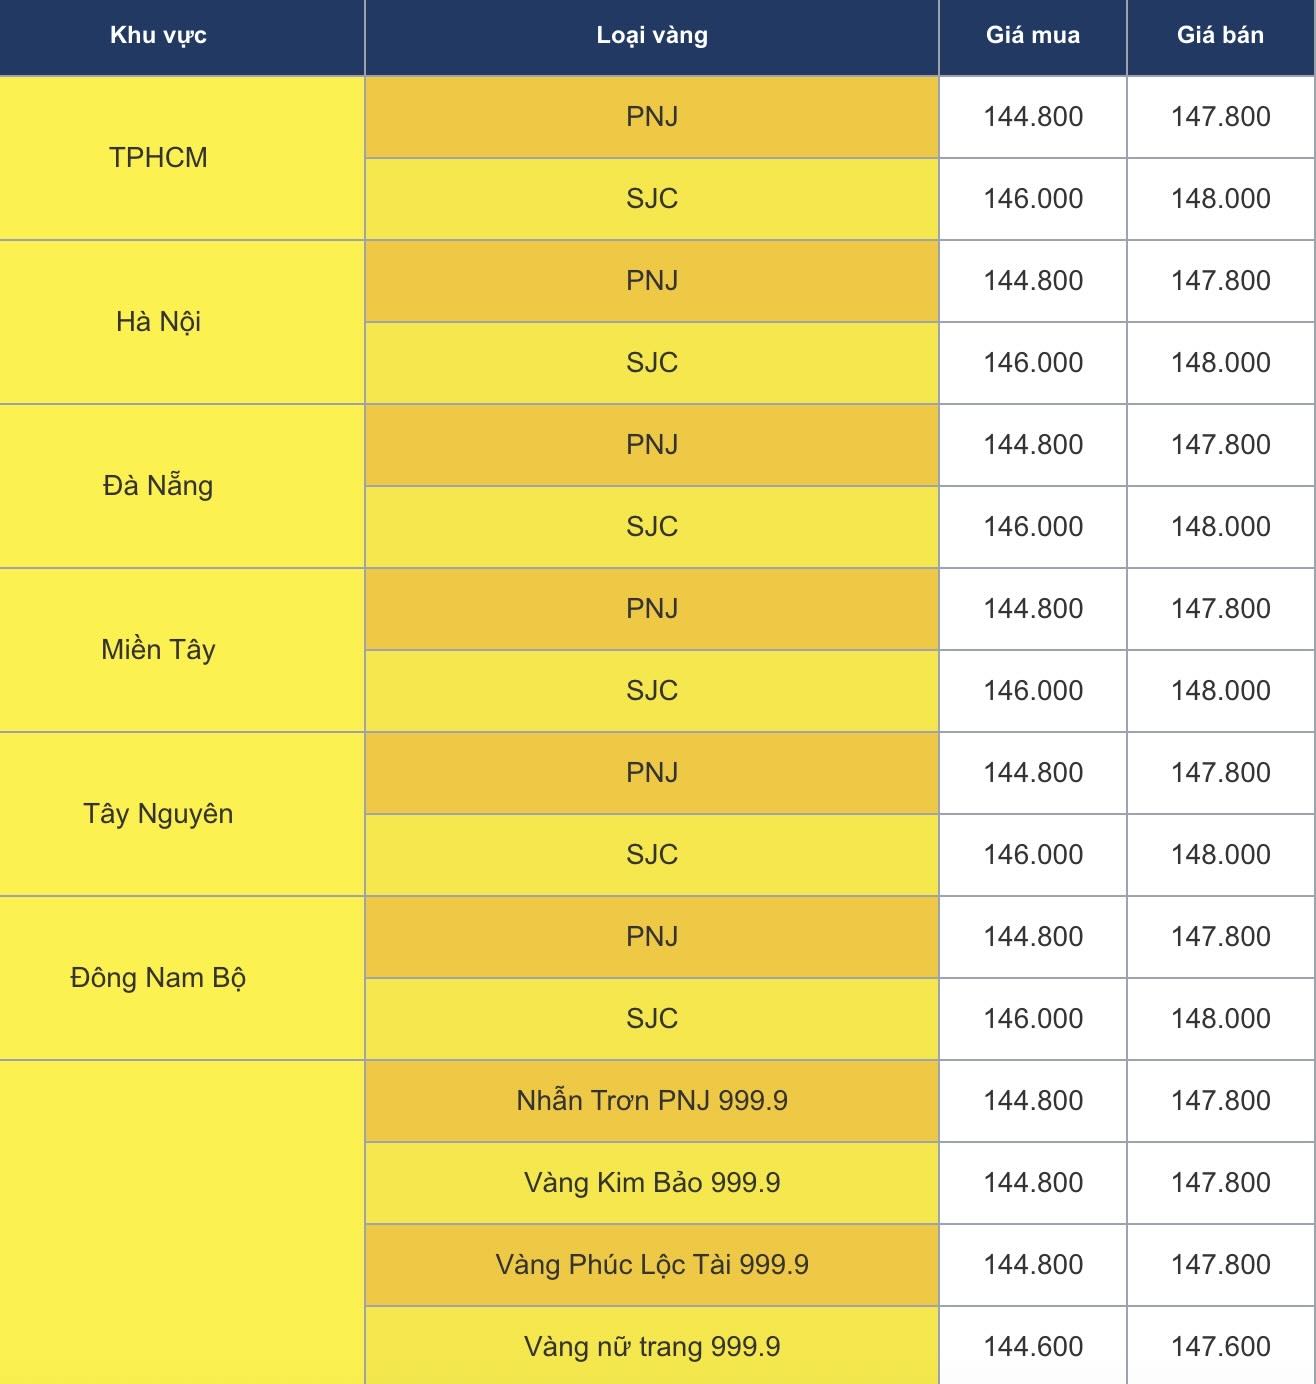The image size is (1316, 1384).
Task: Select the SJC selling price for Đà Nẵng
Action: tap(1220, 526)
